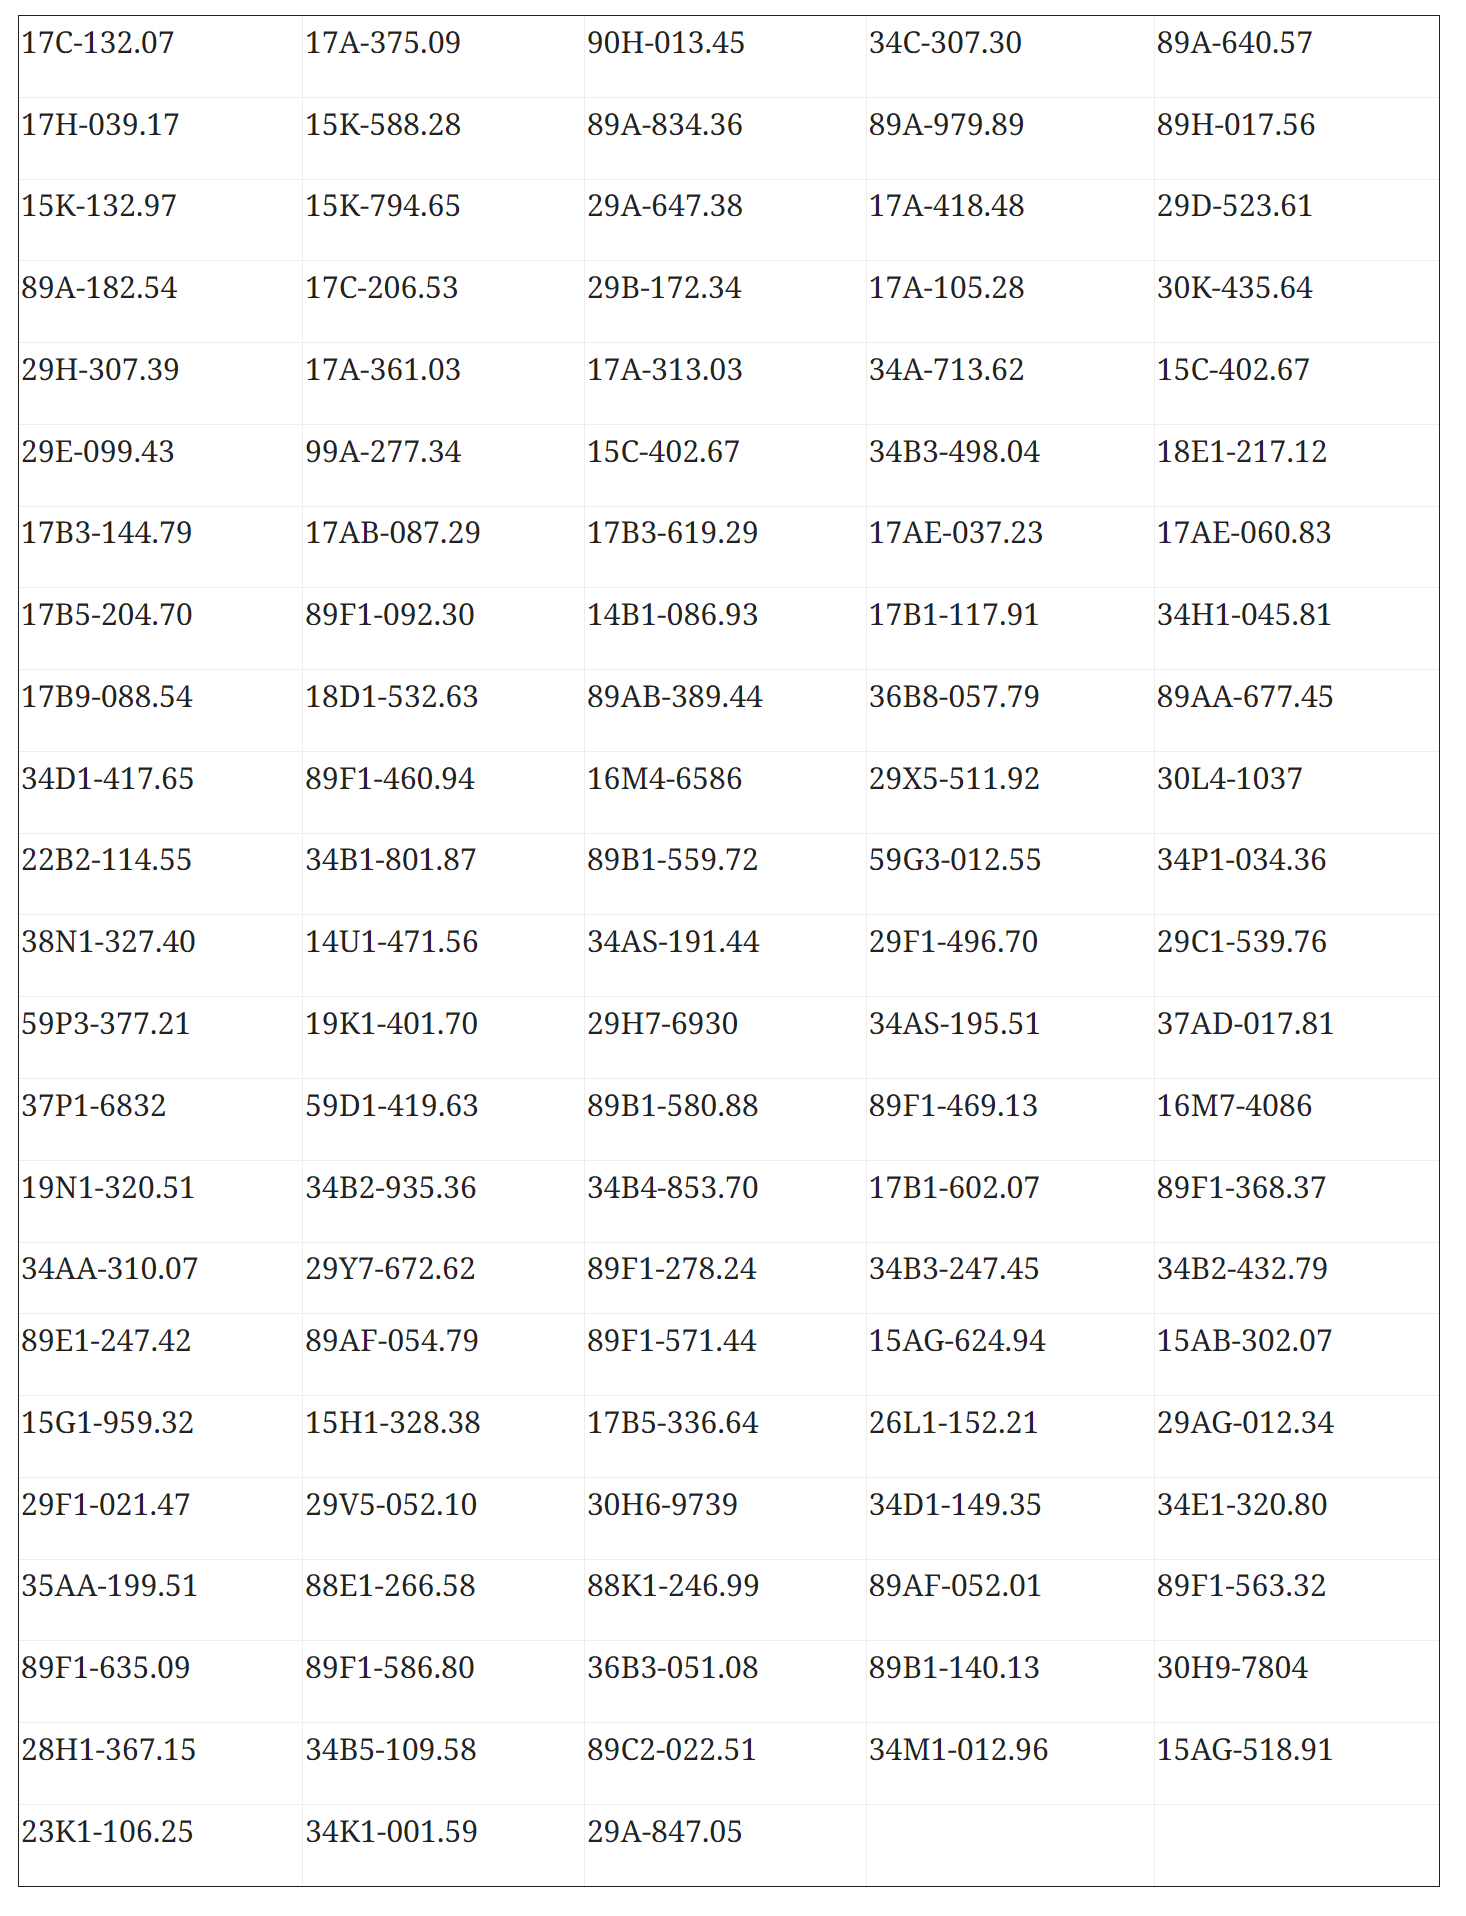Select the cell containing 17C-132.07
This screenshot has height=1916, width=1466.
pos(160,56)
